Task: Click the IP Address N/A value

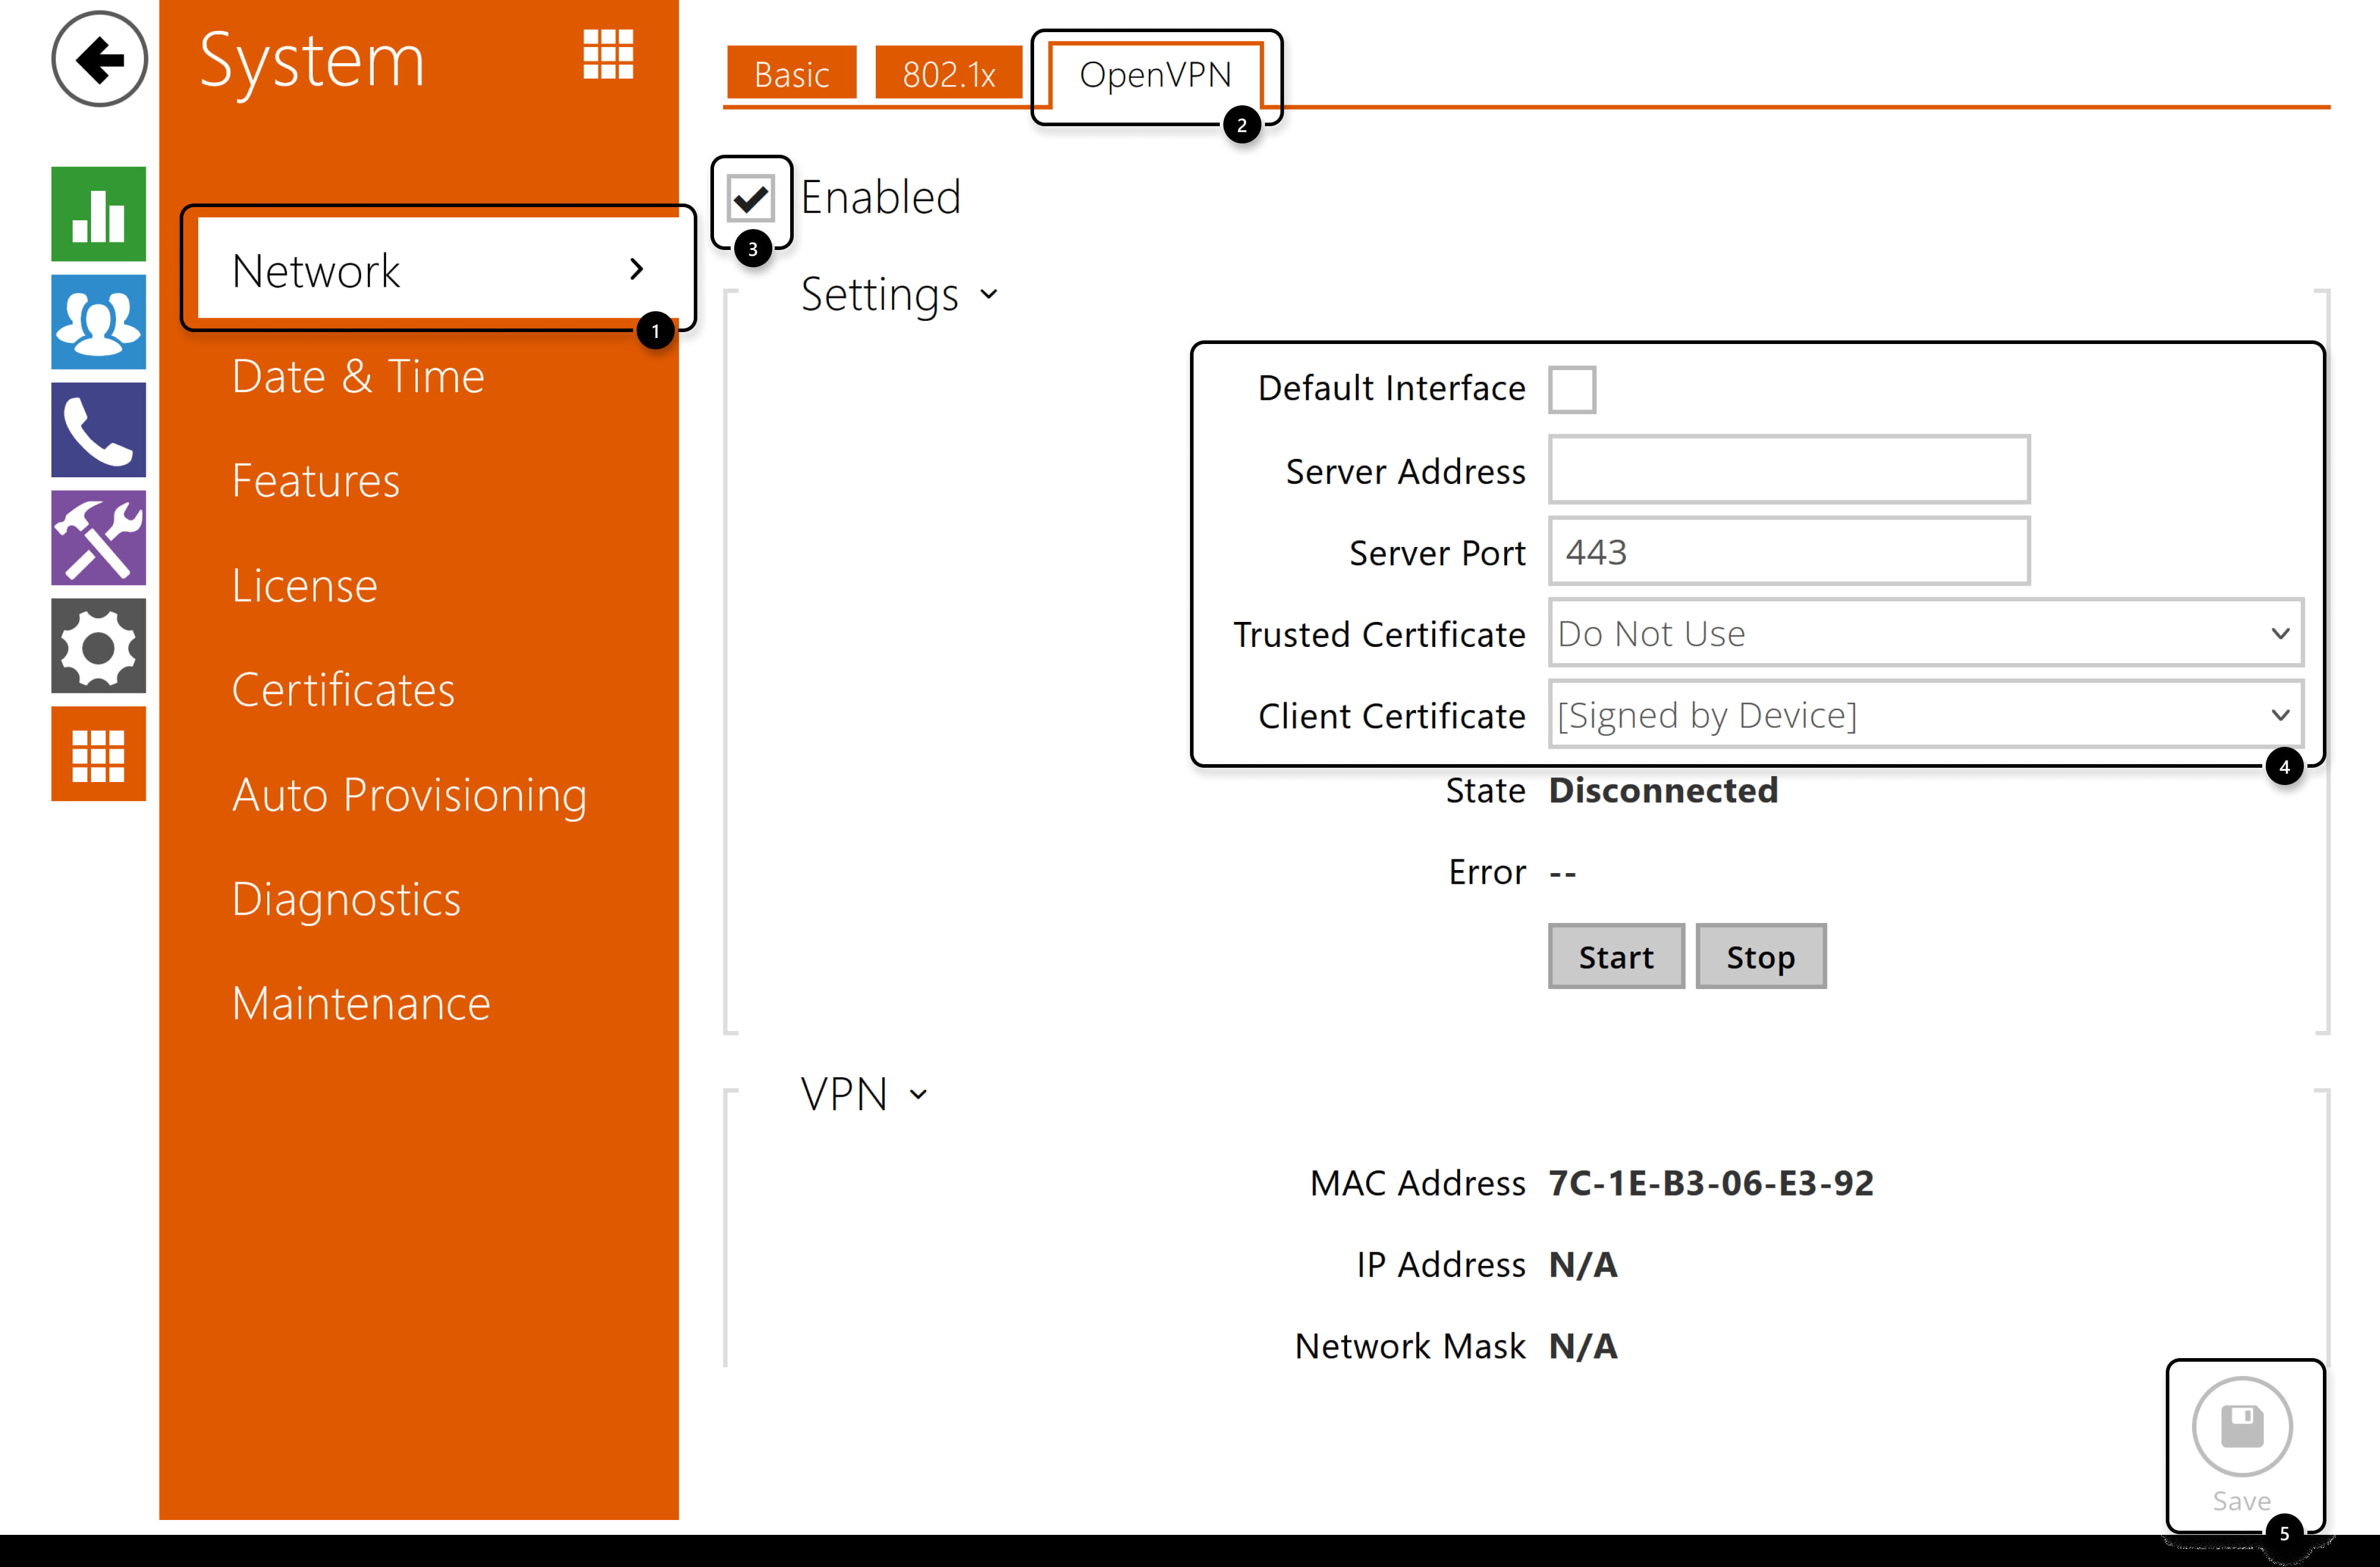Action: tap(1583, 1265)
